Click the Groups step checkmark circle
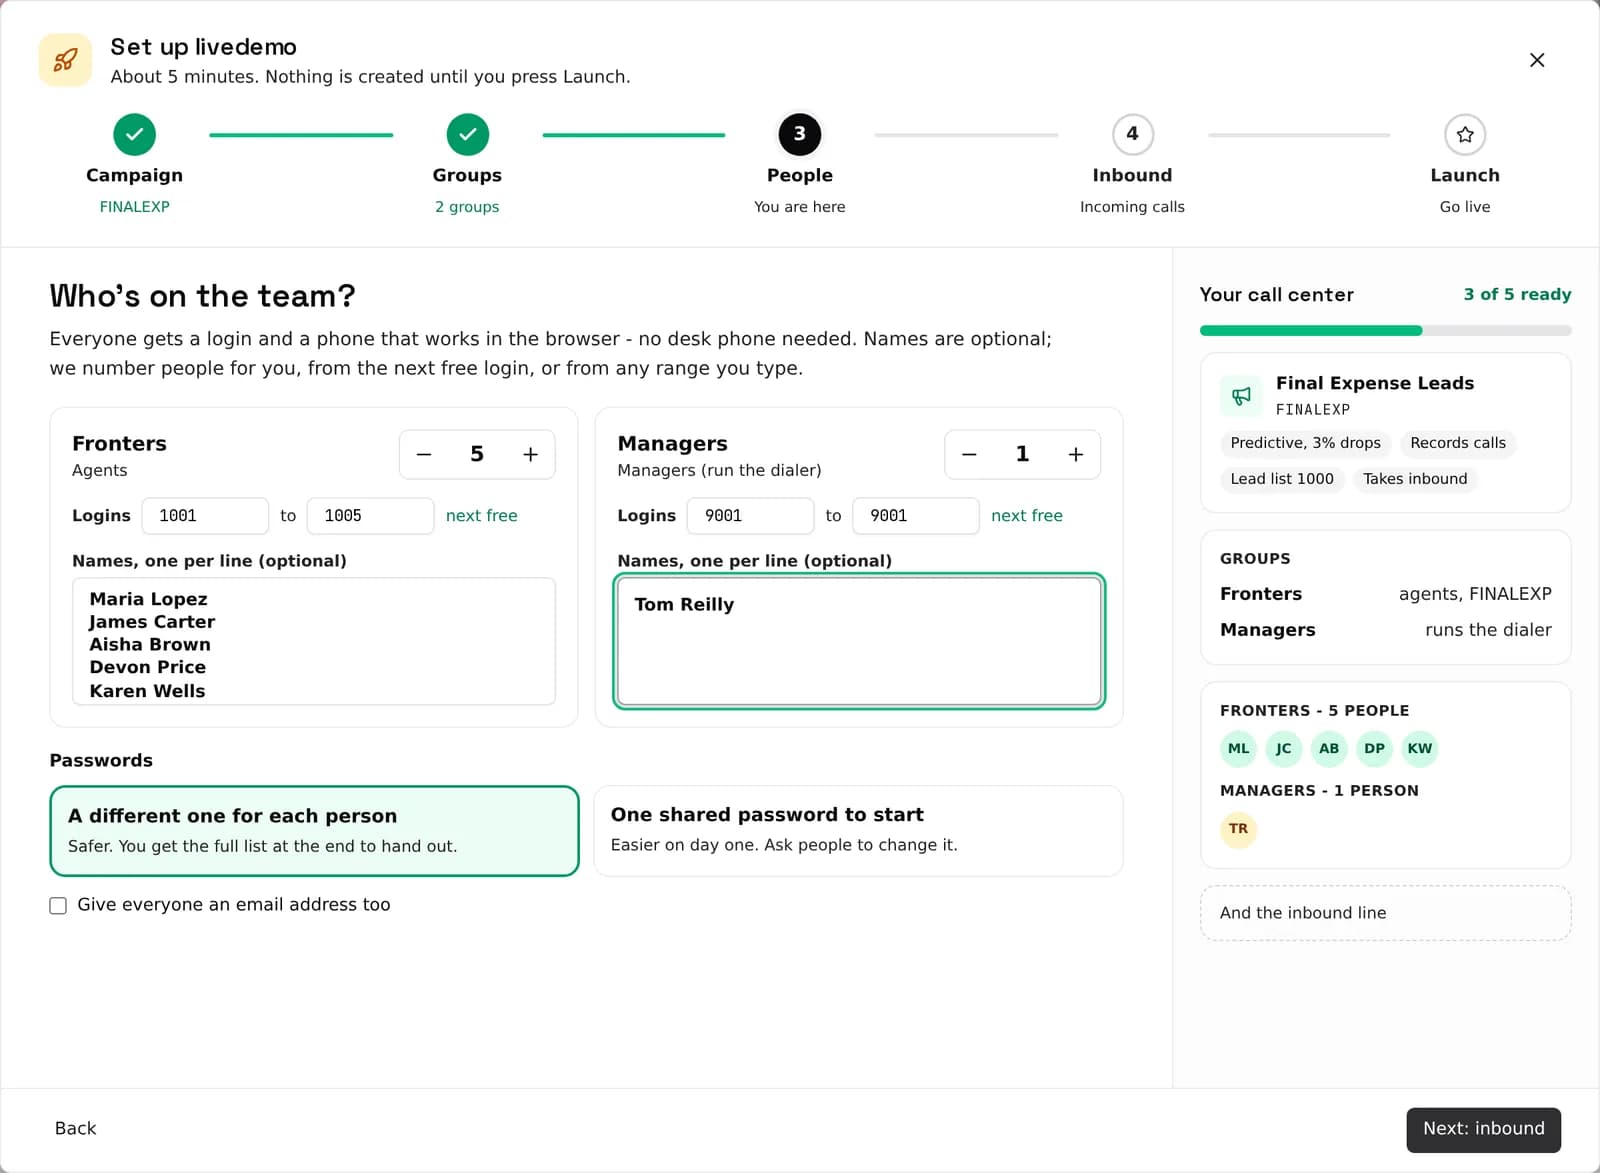Viewport: 1600px width, 1173px height. coord(467,134)
